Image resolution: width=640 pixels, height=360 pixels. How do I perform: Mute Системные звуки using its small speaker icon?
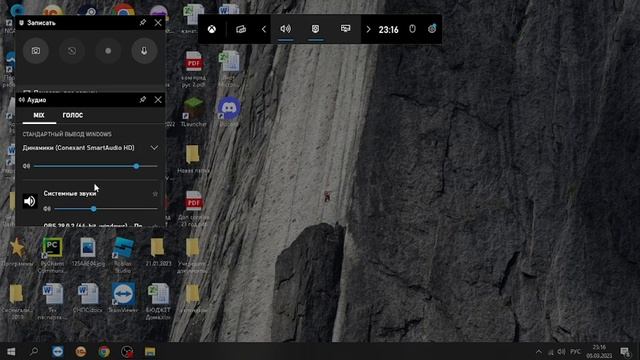(x=47, y=209)
